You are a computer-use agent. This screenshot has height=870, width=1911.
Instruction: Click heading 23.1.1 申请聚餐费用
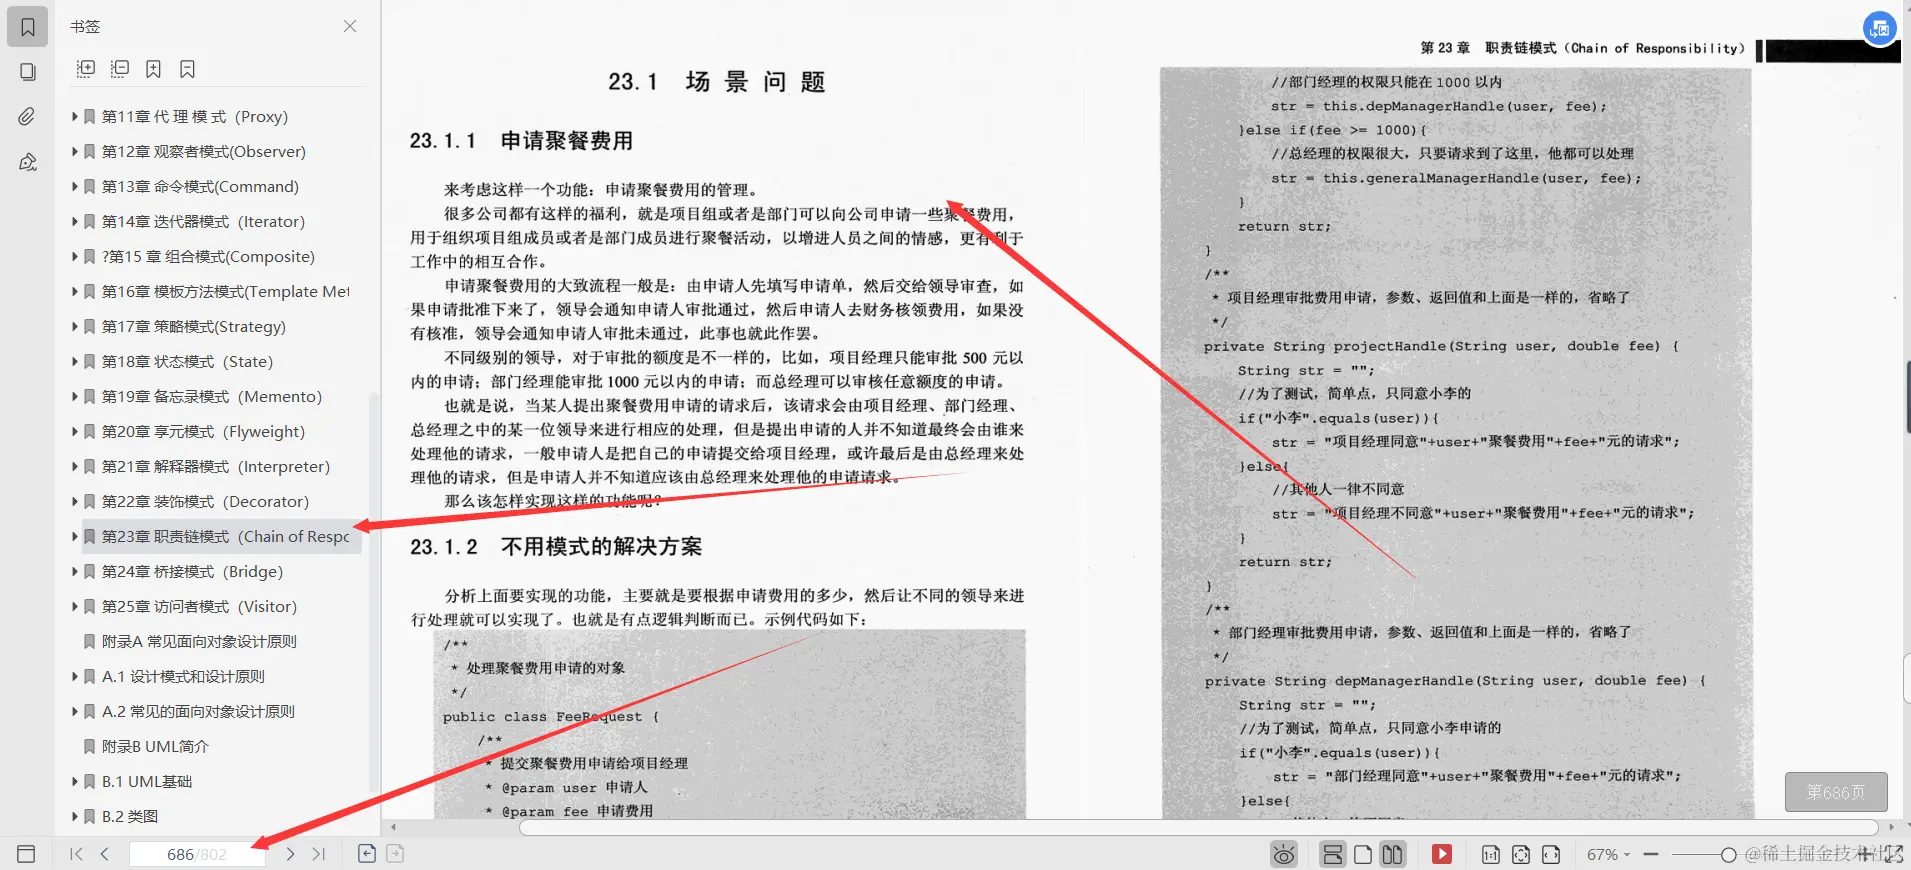[x=521, y=141]
